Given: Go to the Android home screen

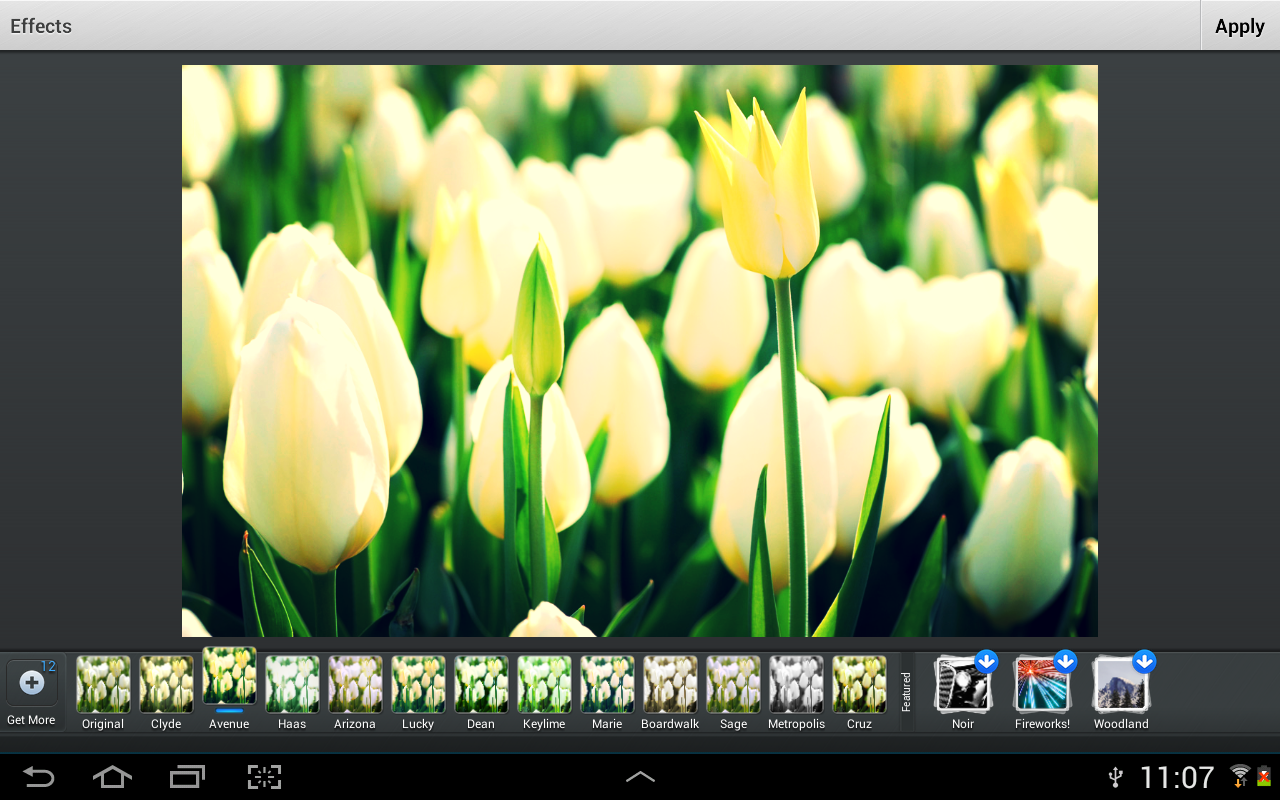Looking at the screenshot, I should point(112,777).
